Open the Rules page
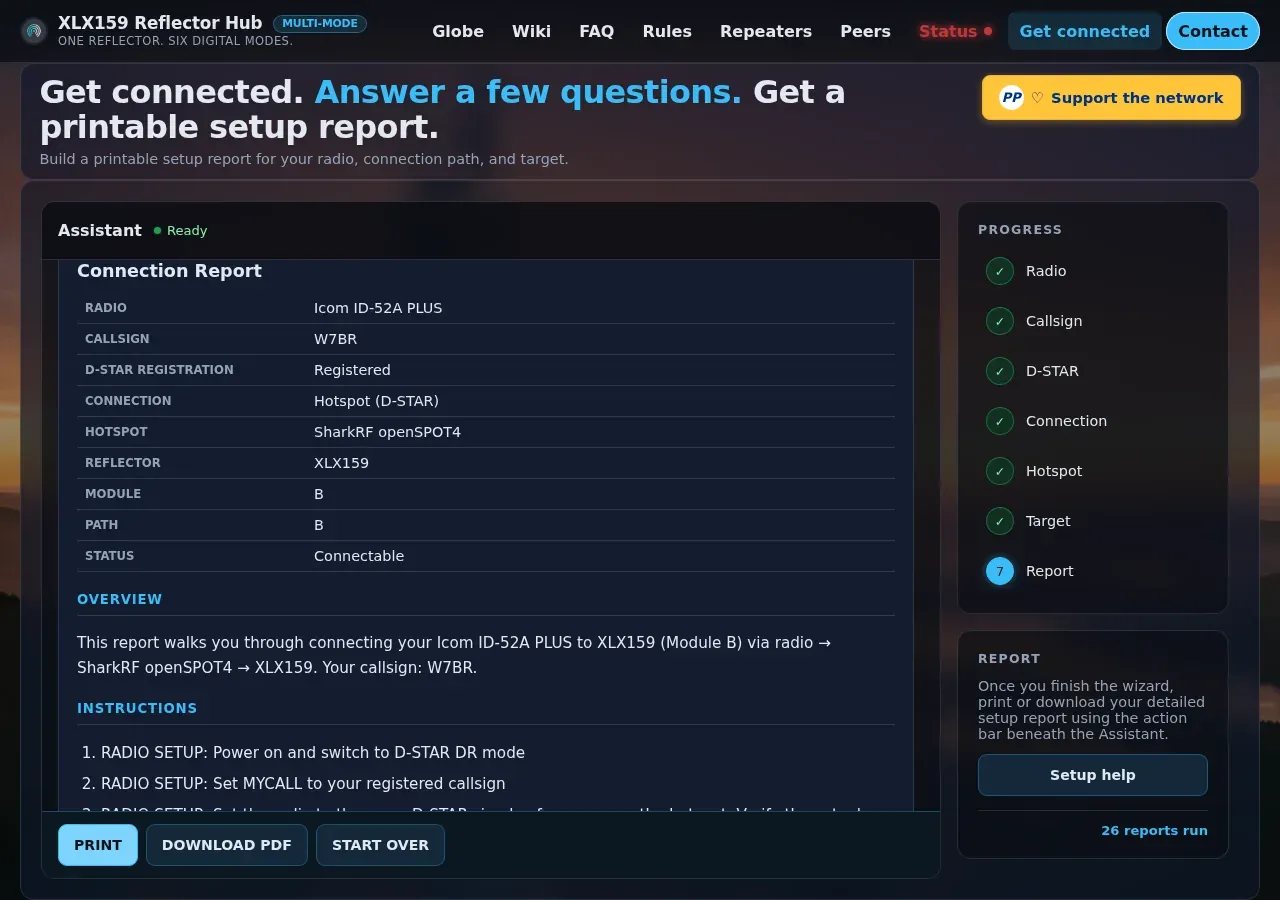The height and width of the screenshot is (900, 1280). coord(667,31)
